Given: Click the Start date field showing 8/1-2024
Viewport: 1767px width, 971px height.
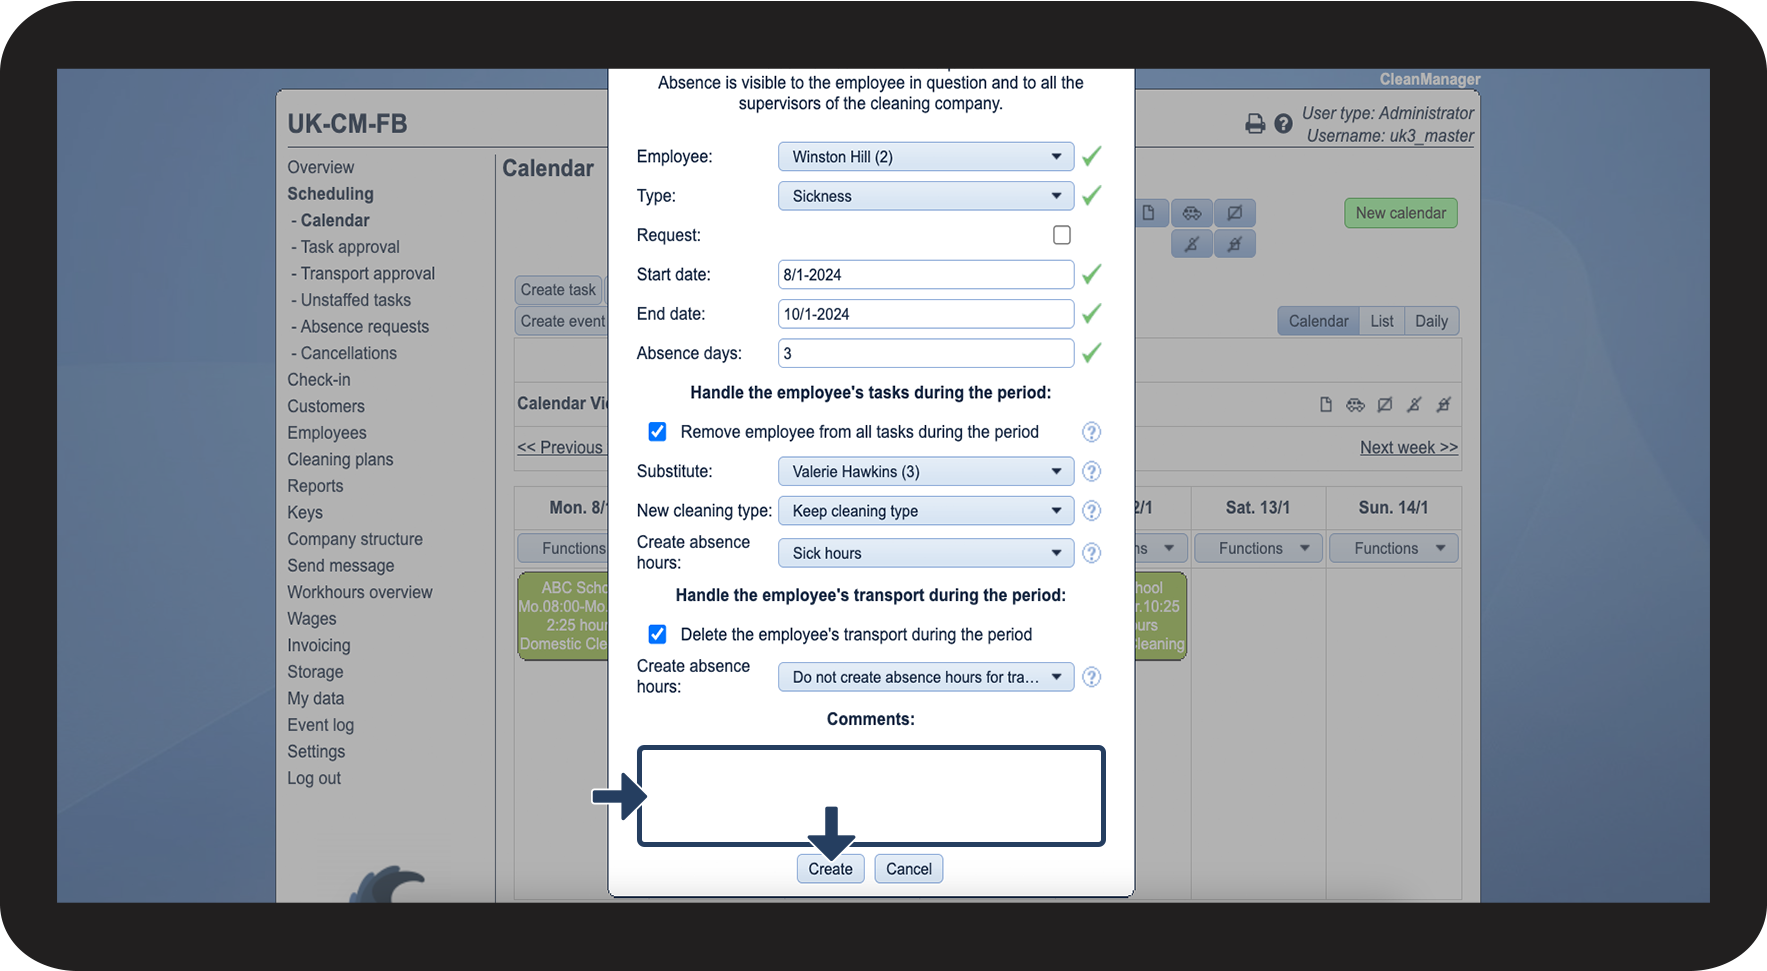Looking at the screenshot, I should pos(926,275).
